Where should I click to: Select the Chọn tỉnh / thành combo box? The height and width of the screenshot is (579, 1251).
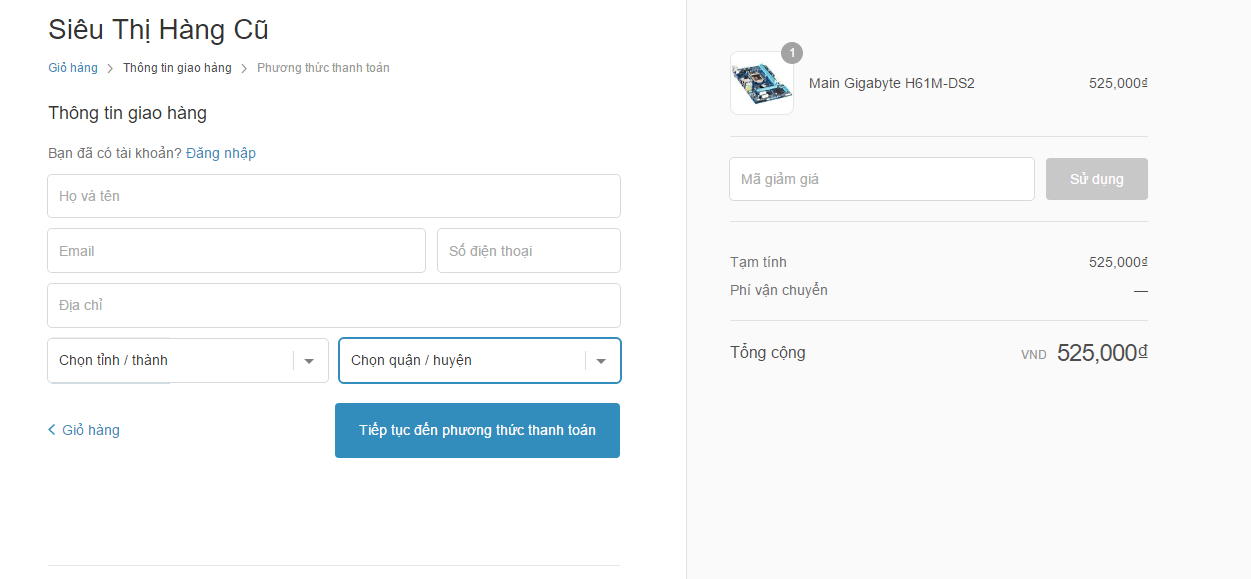pos(188,361)
